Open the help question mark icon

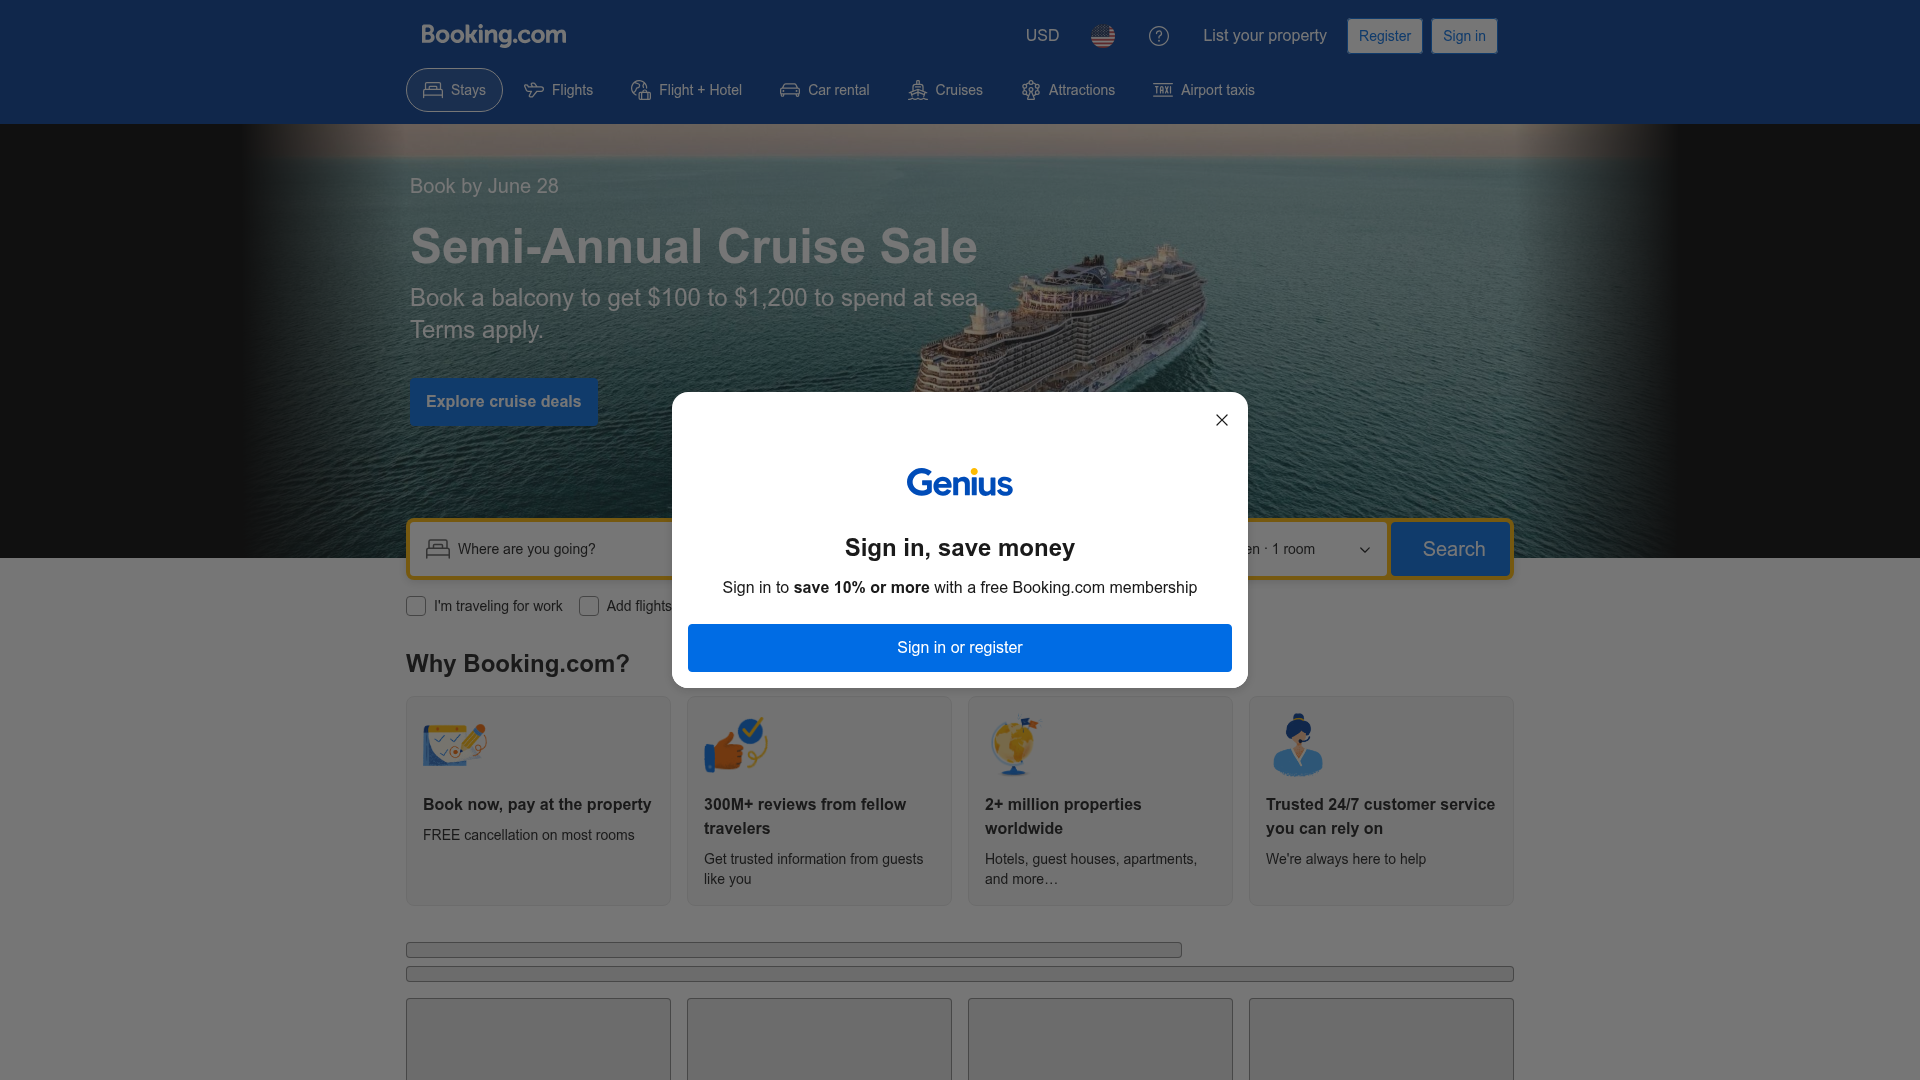[x=1159, y=36]
